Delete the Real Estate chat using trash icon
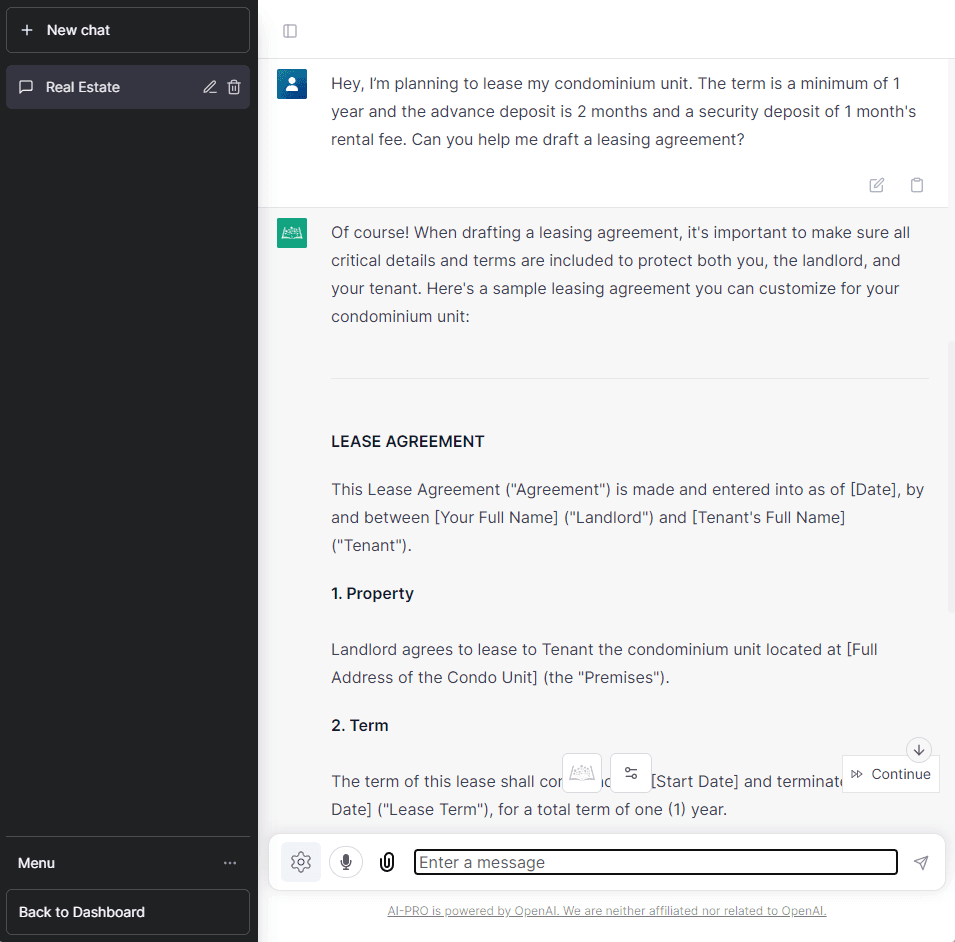Viewport: 955px width, 942px height. pos(234,87)
